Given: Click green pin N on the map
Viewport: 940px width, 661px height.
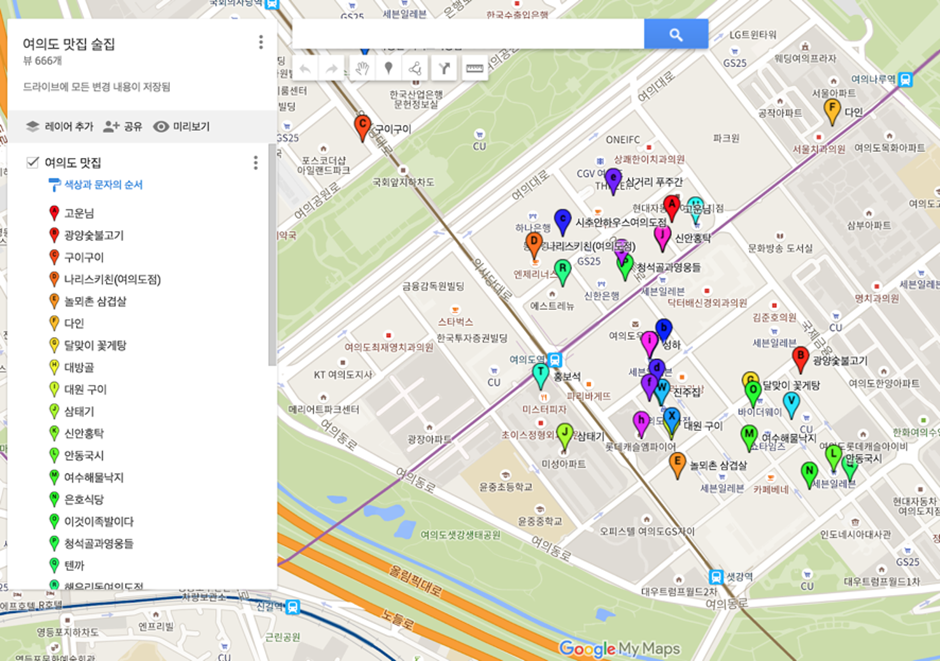Looking at the screenshot, I should click(809, 474).
